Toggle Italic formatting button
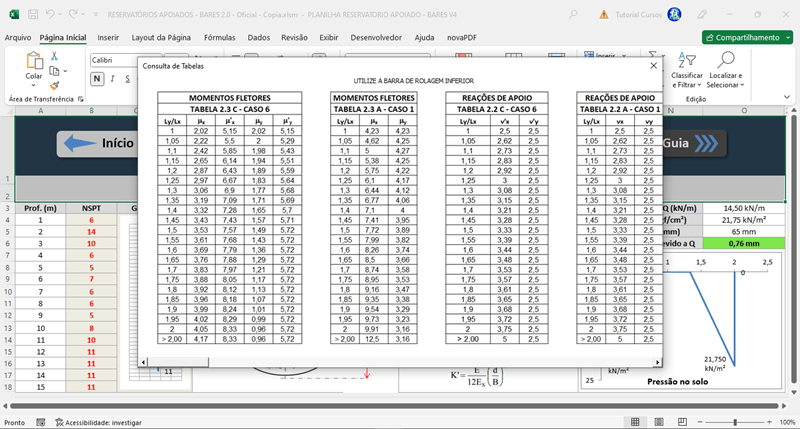The height and width of the screenshot is (429, 800). pos(112,79)
